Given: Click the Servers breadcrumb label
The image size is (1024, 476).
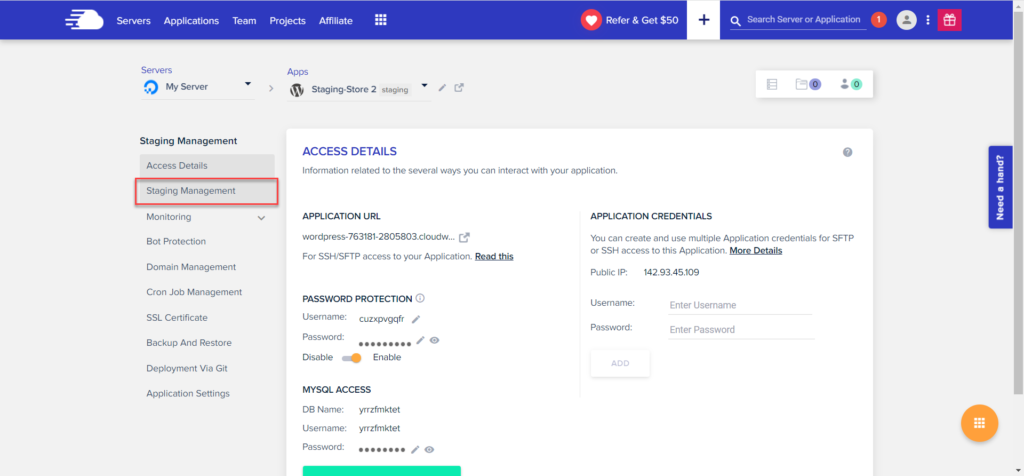Looking at the screenshot, I should point(156,70).
